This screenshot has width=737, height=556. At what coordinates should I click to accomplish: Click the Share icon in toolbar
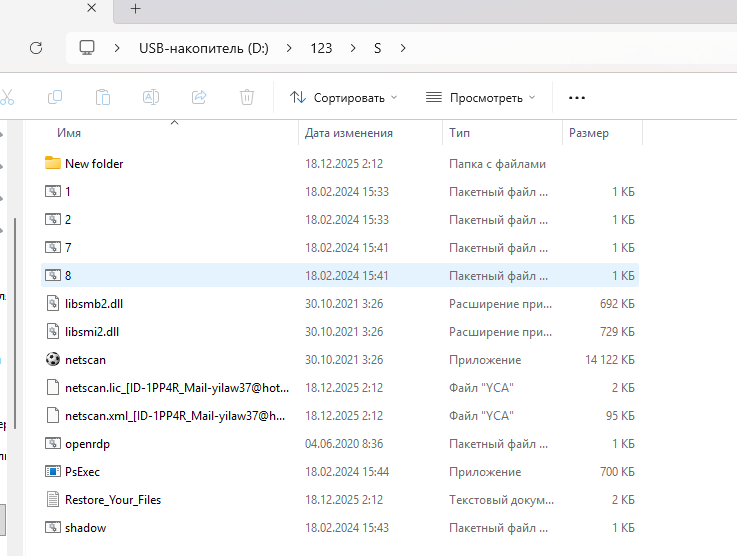(x=199, y=97)
